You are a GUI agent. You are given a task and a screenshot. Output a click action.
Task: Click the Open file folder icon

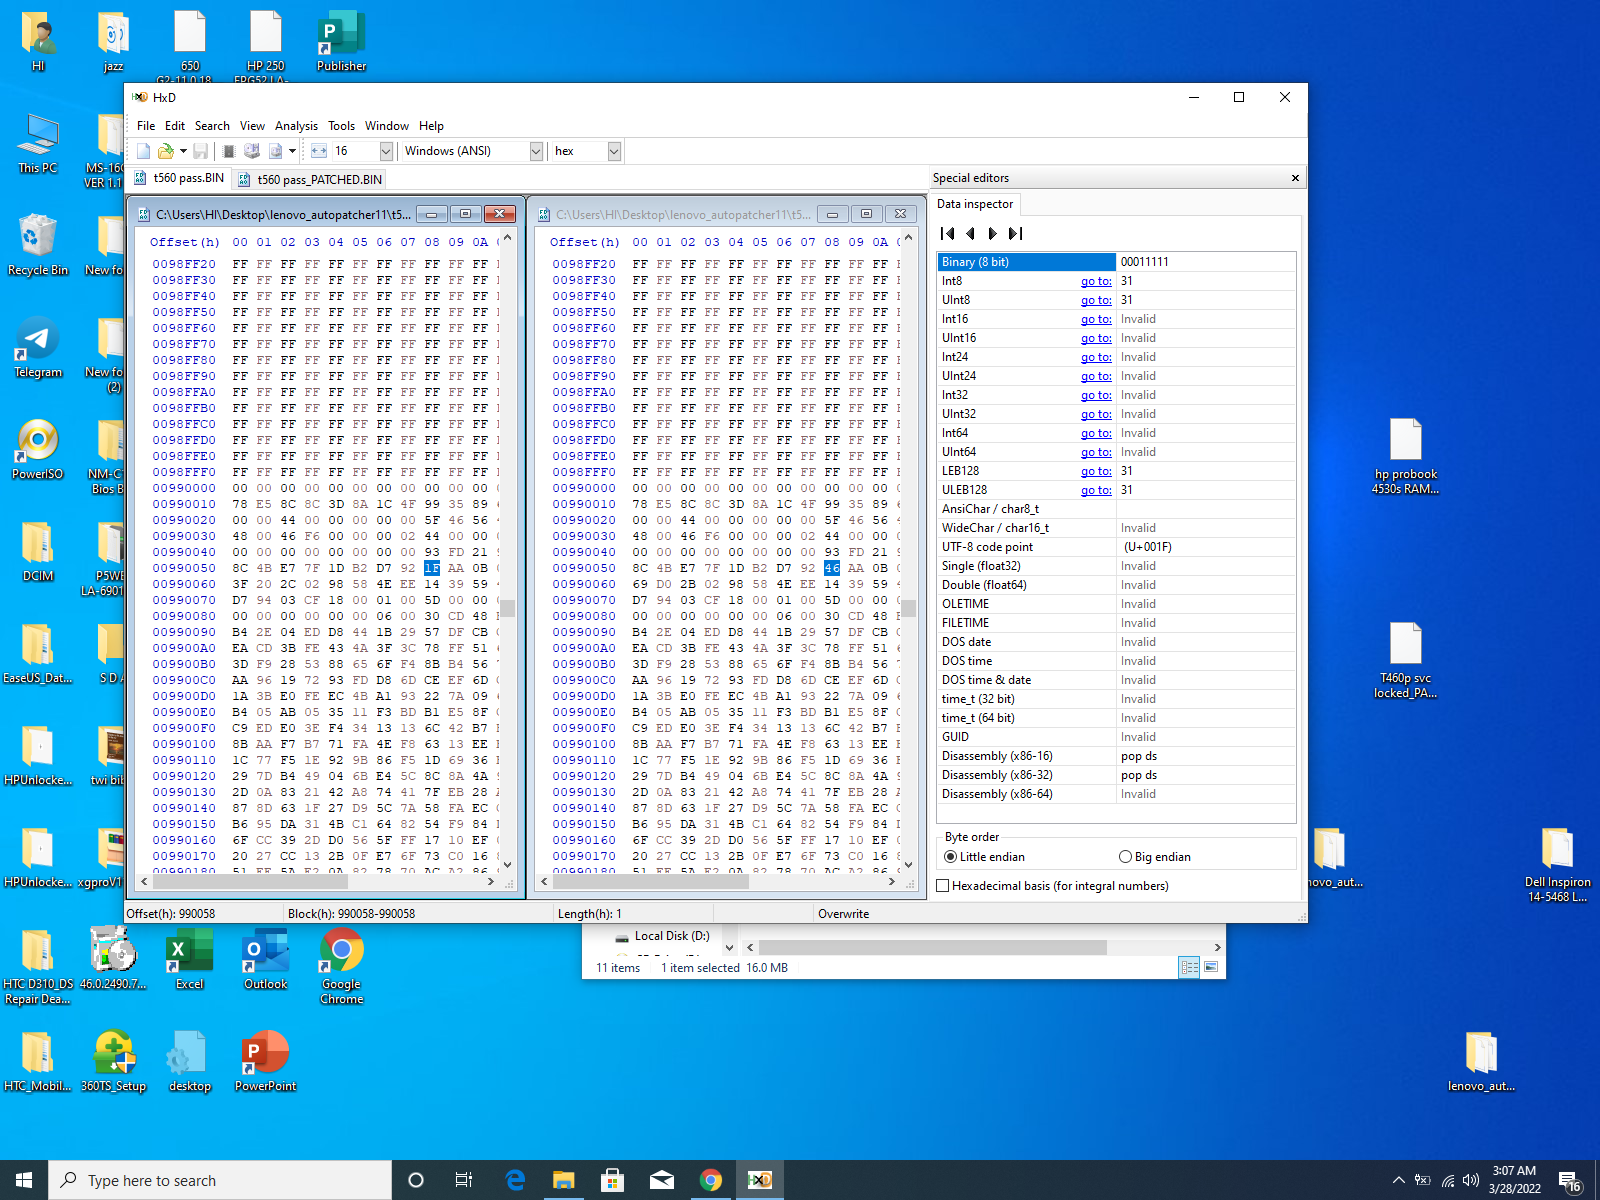coord(166,151)
